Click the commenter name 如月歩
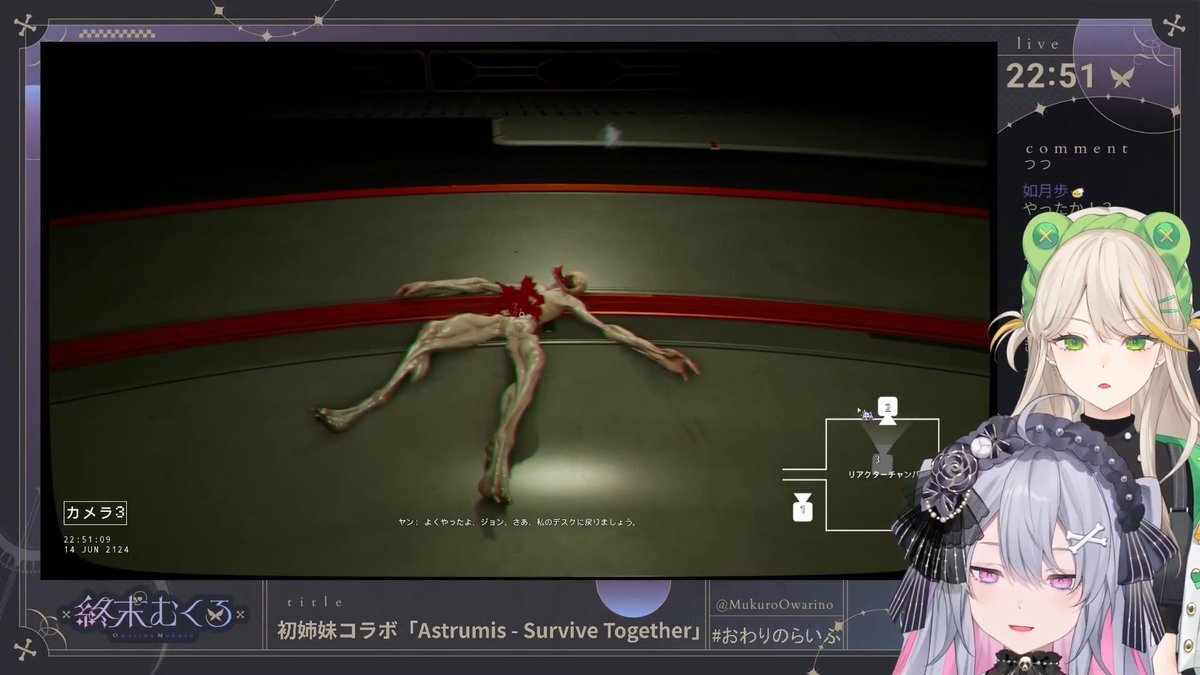The height and width of the screenshot is (675, 1200). 1046,191
